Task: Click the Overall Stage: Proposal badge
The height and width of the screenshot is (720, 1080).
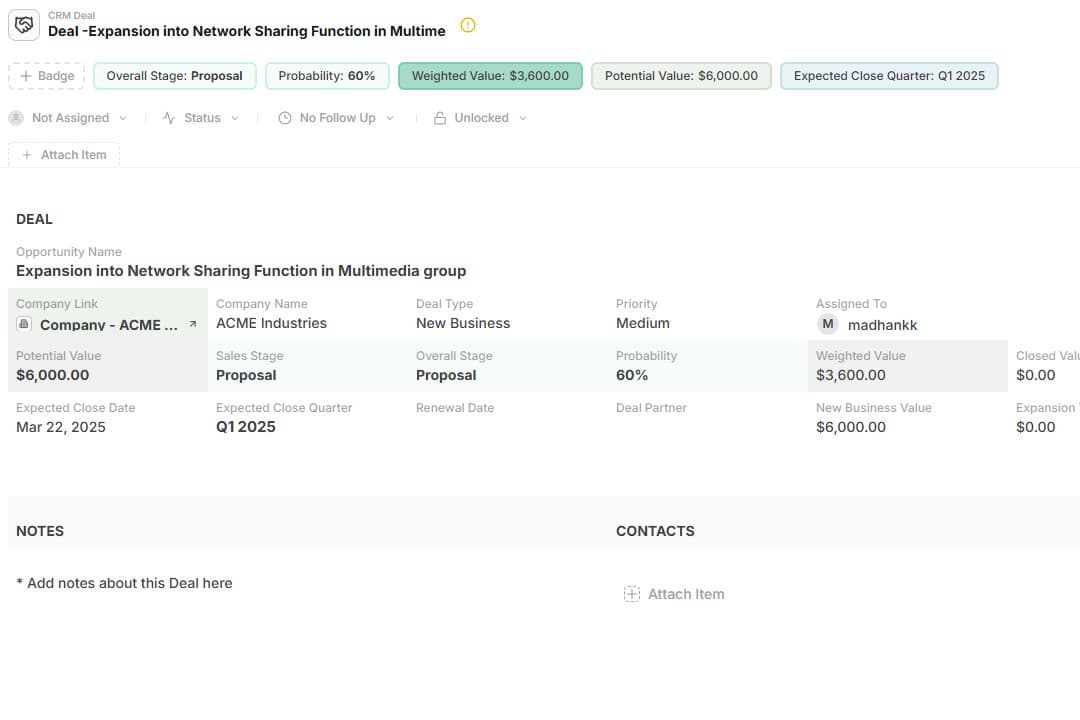Action: pyautogui.click(x=174, y=76)
